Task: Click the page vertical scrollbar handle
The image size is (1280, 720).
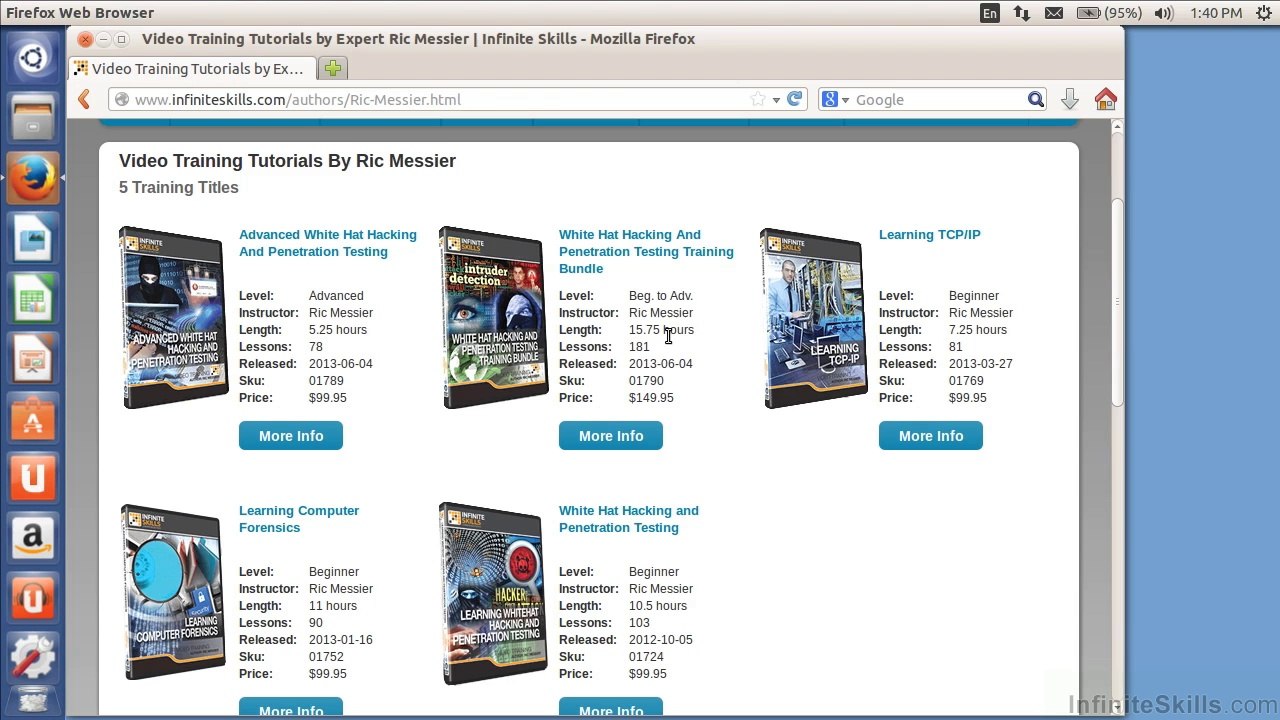Action: 1118,300
